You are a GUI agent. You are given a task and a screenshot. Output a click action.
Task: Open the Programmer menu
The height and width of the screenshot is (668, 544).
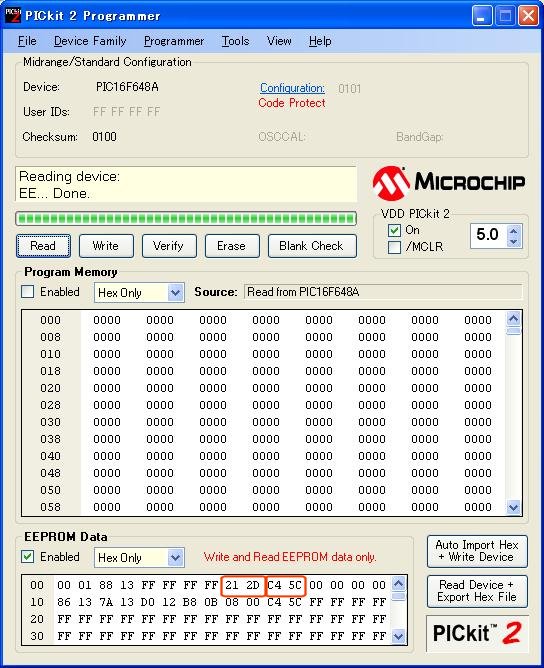pyautogui.click(x=174, y=41)
